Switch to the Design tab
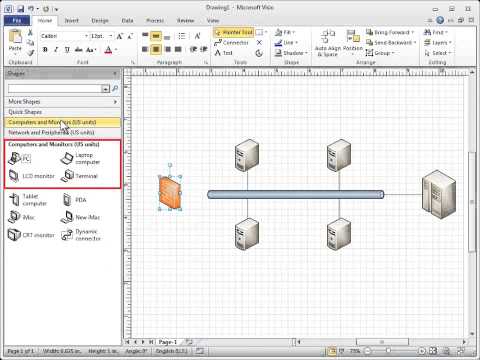The width and height of the screenshot is (480, 360). [x=100, y=21]
